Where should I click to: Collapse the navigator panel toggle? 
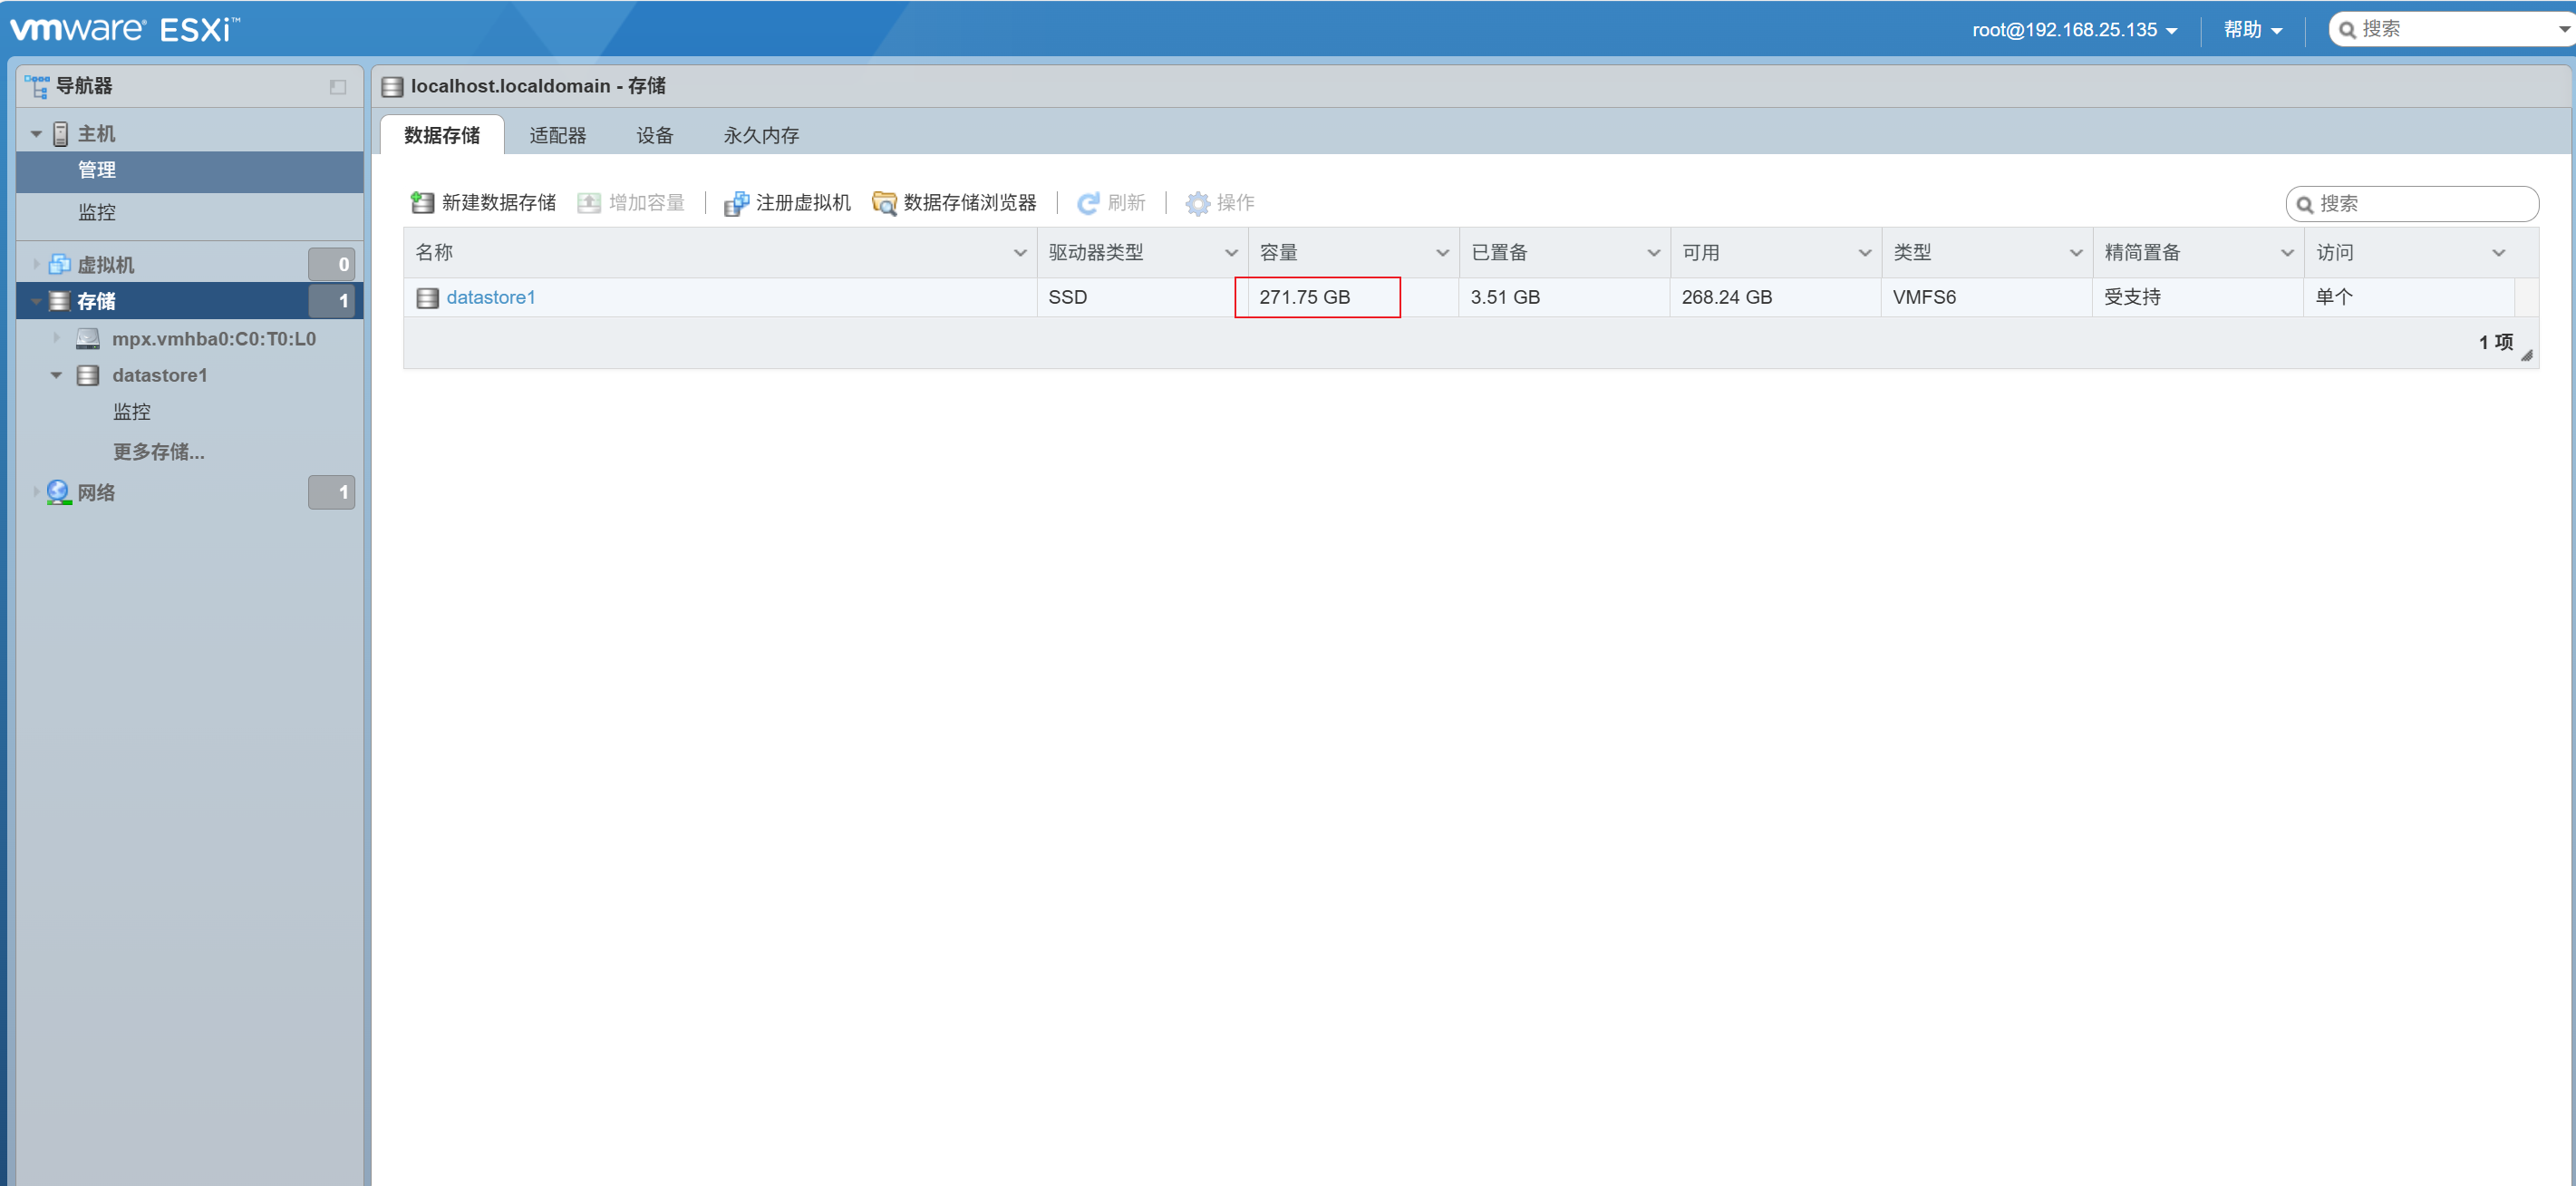[337, 87]
